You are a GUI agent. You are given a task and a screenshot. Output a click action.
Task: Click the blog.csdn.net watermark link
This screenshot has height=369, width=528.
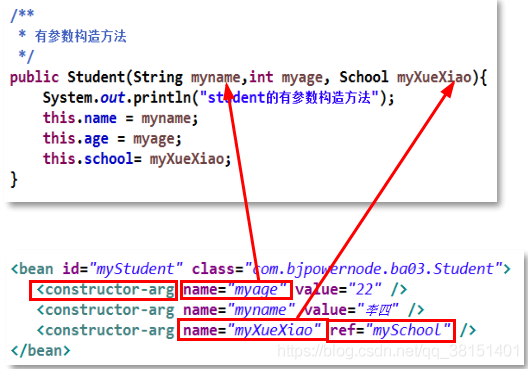pyautogui.click(x=398, y=351)
